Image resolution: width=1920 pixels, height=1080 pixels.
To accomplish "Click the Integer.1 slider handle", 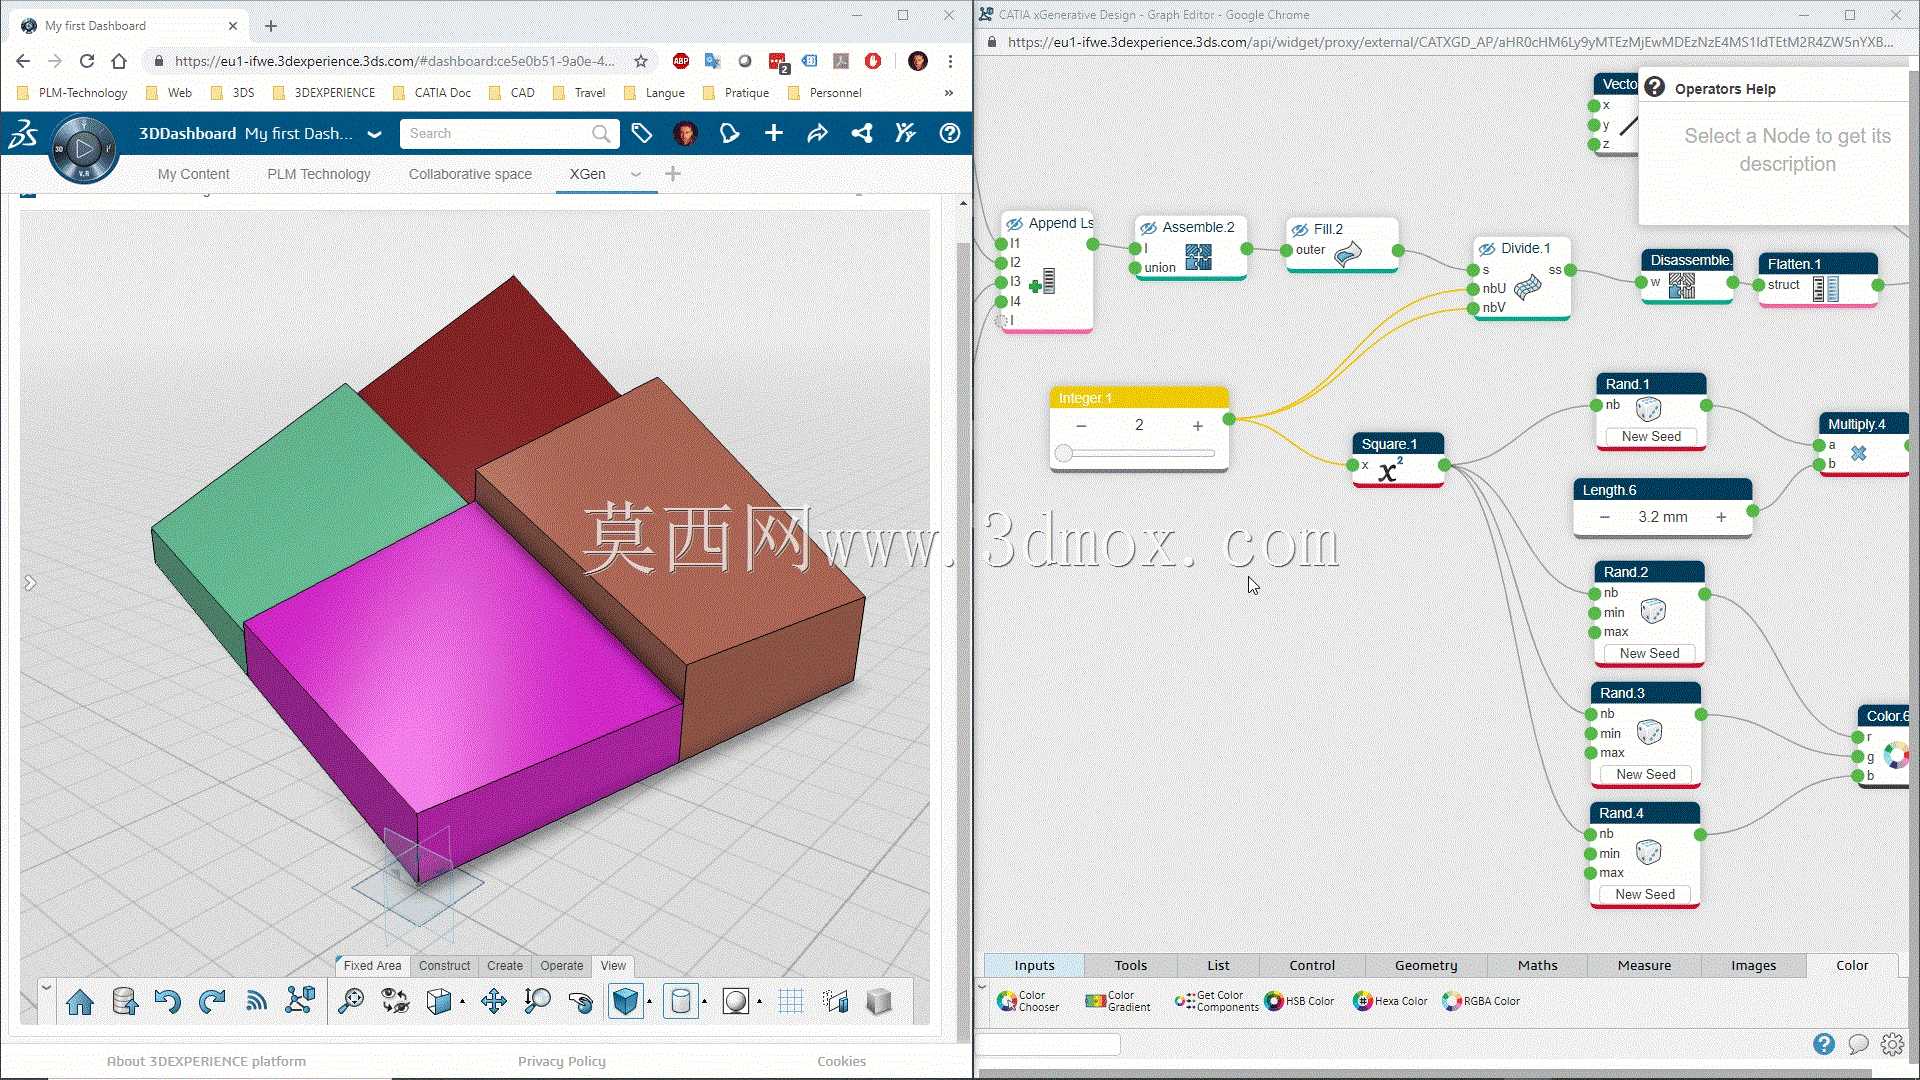I will coord(1064,454).
